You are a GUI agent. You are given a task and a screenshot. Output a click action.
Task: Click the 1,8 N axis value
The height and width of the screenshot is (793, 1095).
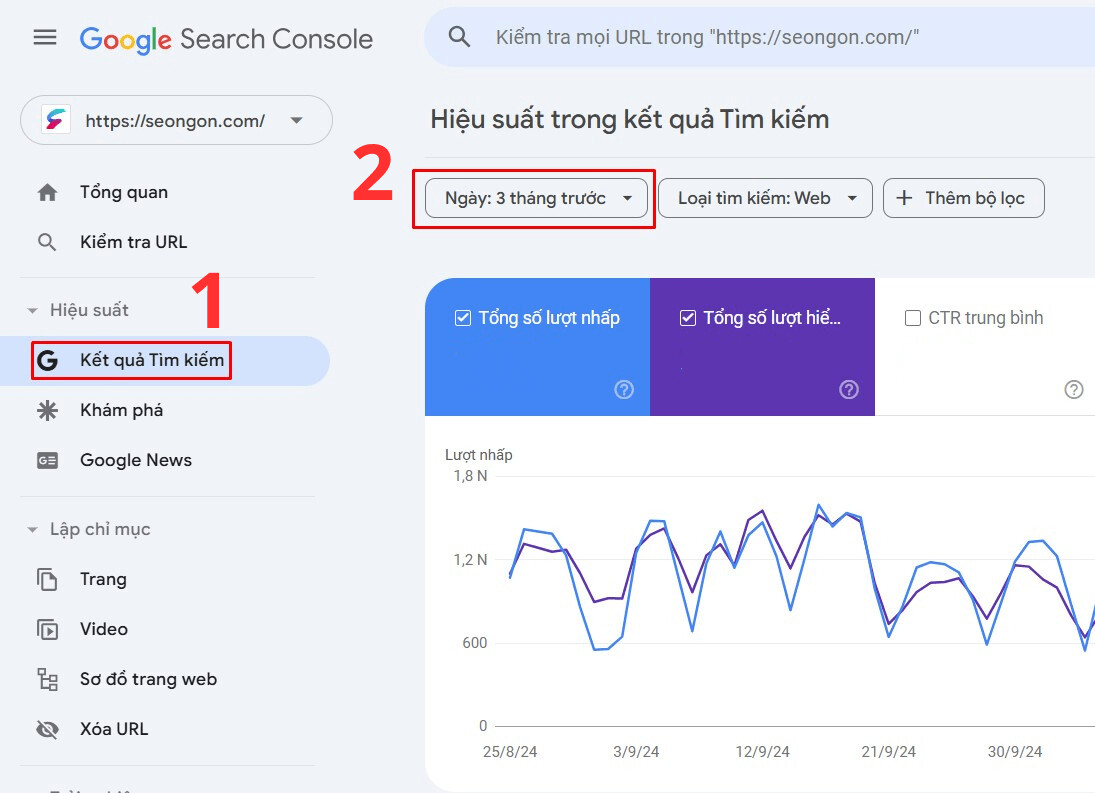pyautogui.click(x=471, y=476)
